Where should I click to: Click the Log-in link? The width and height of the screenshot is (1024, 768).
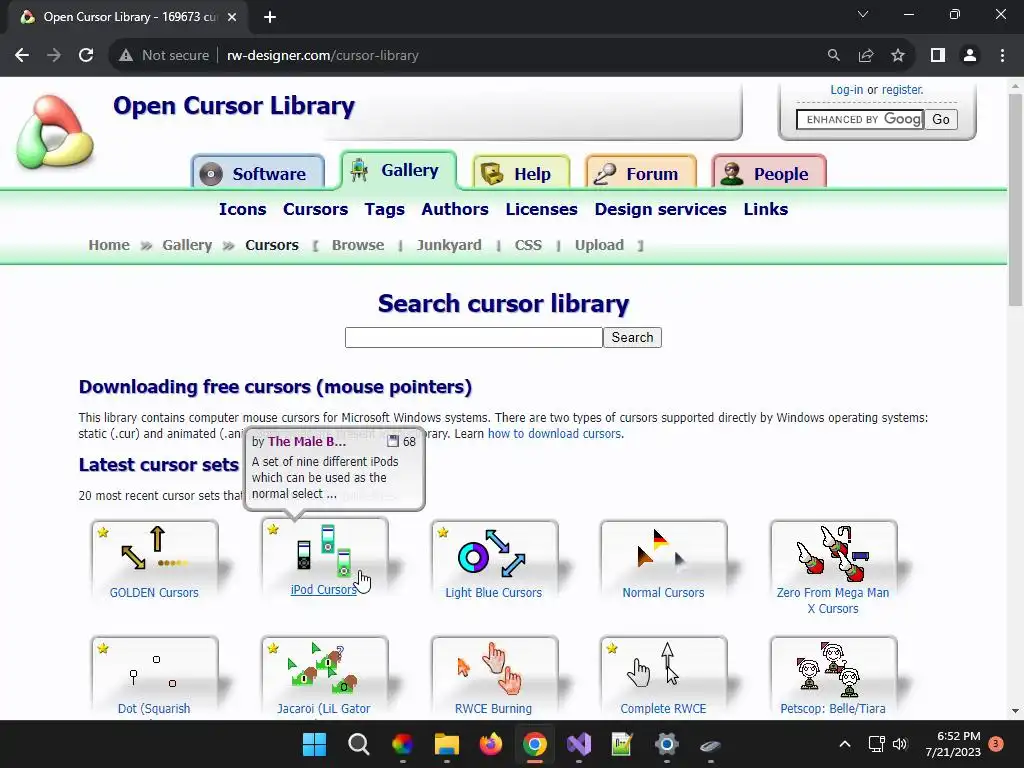(846, 89)
